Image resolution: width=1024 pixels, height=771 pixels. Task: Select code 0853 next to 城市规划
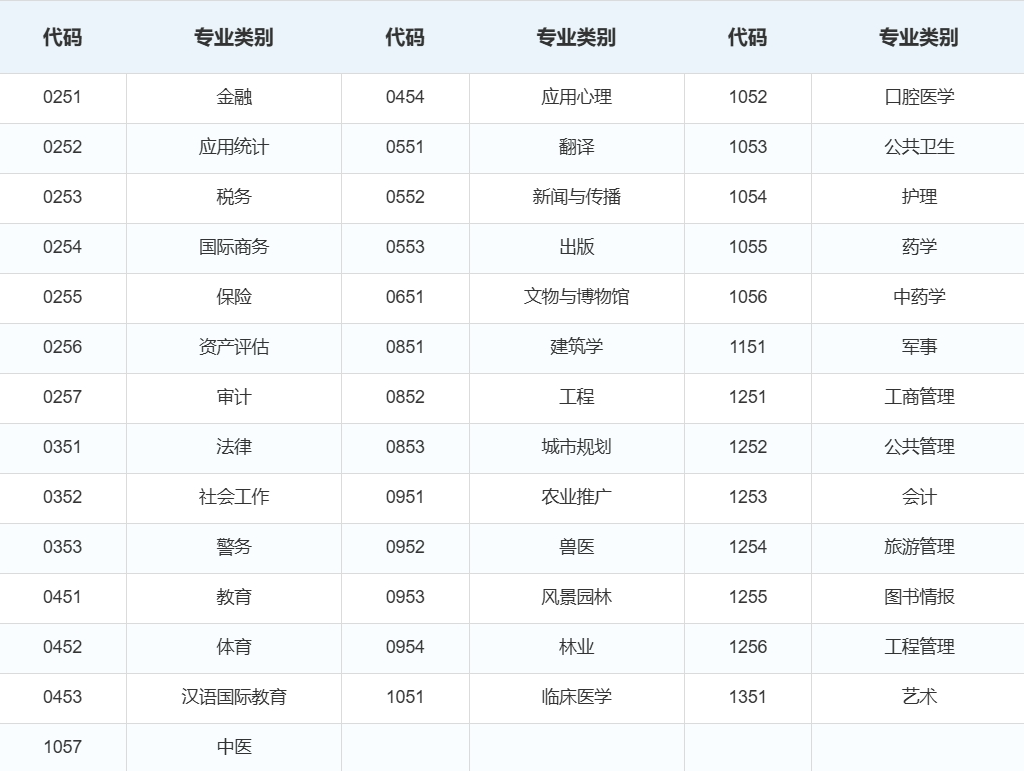[x=405, y=447]
